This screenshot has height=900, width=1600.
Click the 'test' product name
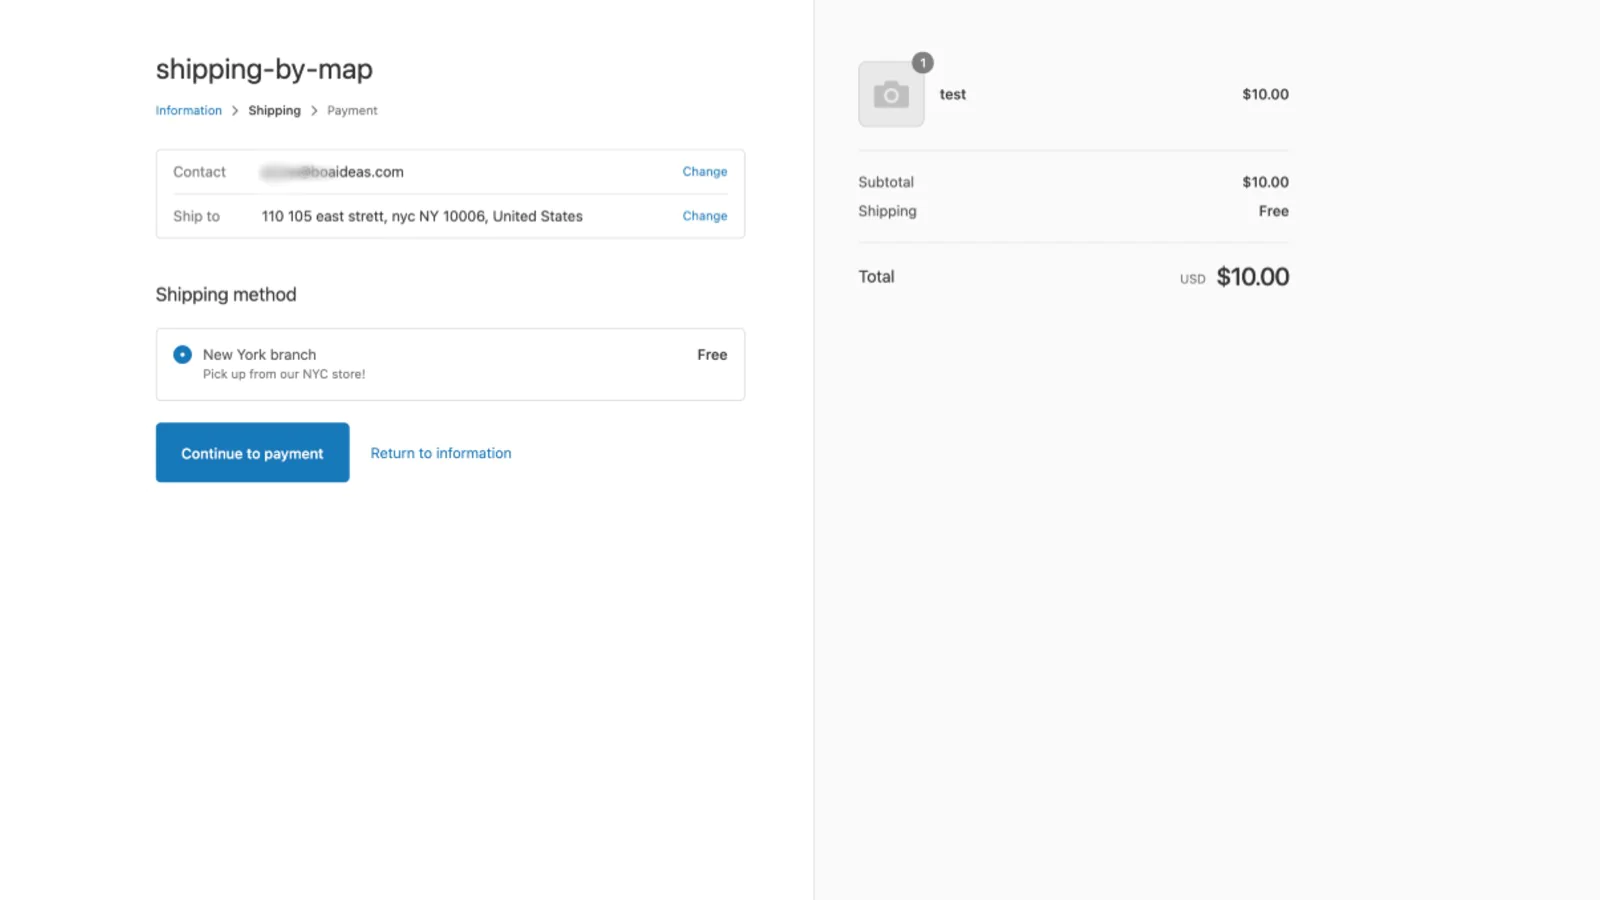pos(953,95)
